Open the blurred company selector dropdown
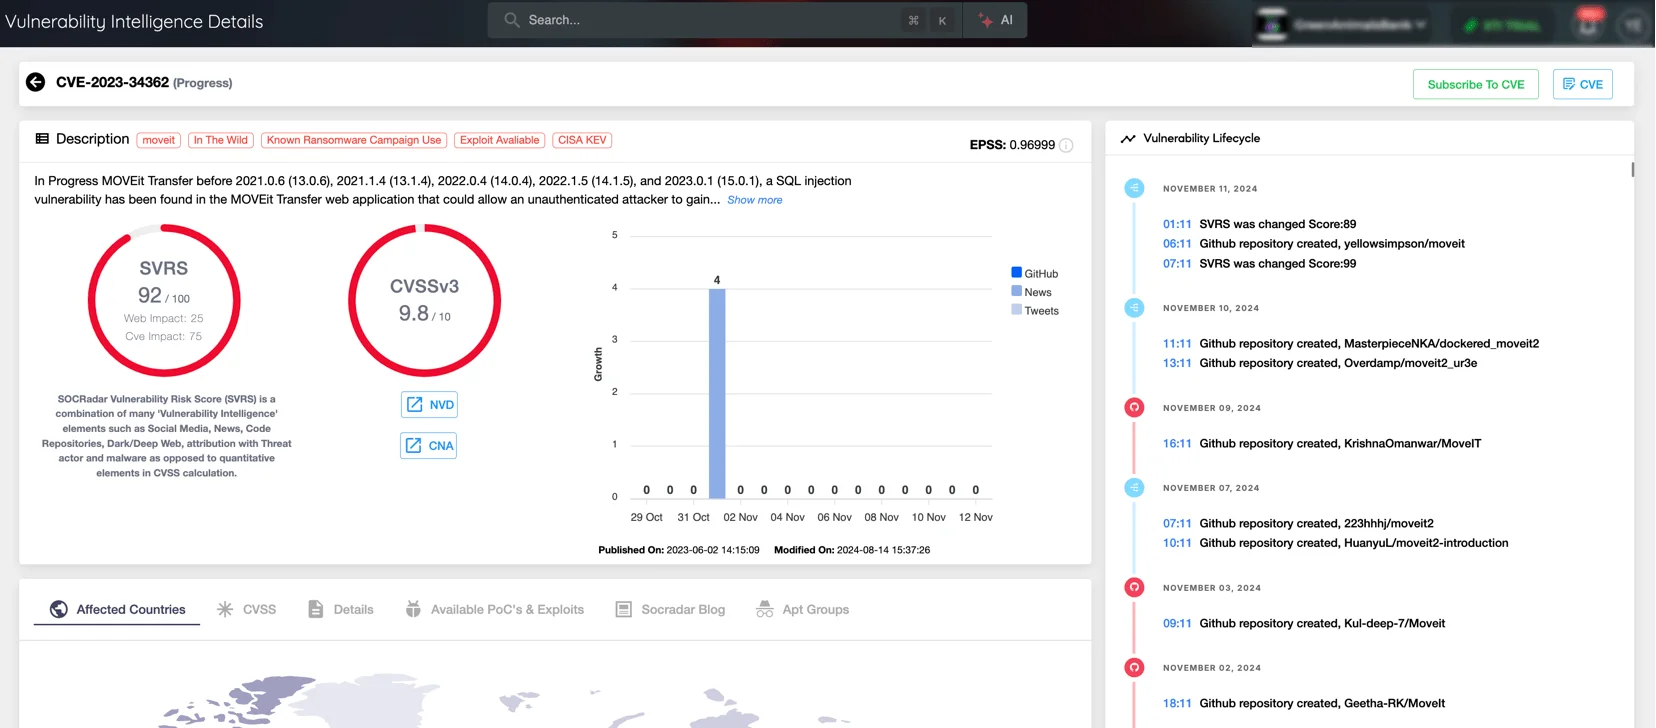 (x=1359, y=25)
